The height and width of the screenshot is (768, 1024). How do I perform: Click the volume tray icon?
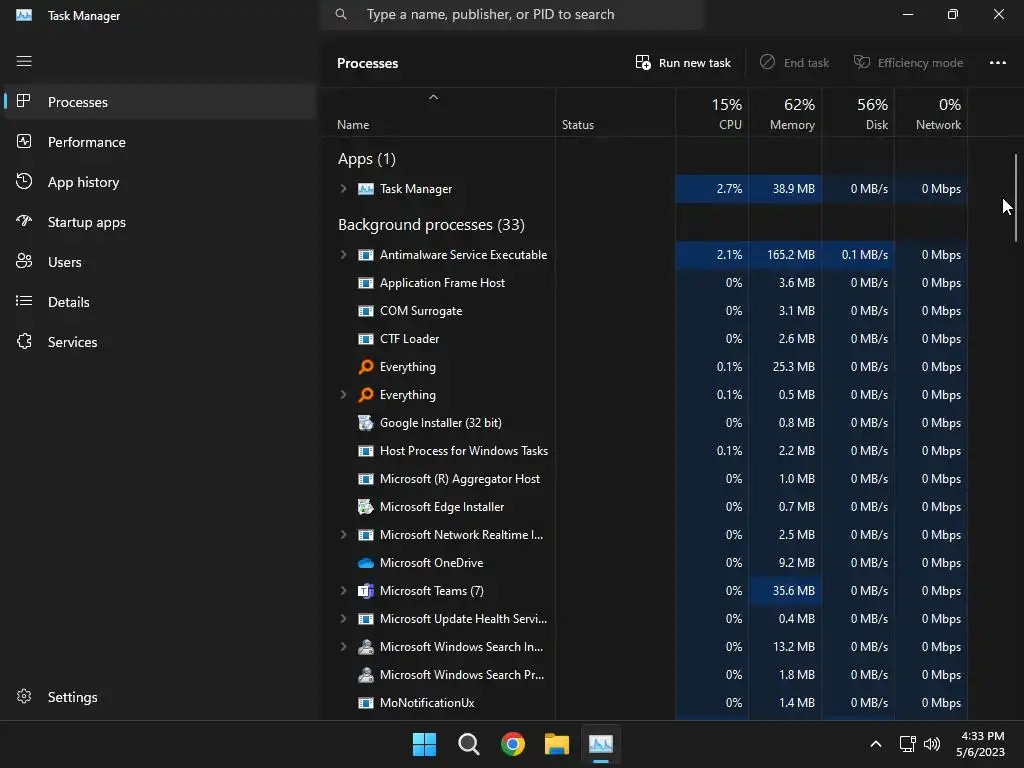(x=932, y=744)
